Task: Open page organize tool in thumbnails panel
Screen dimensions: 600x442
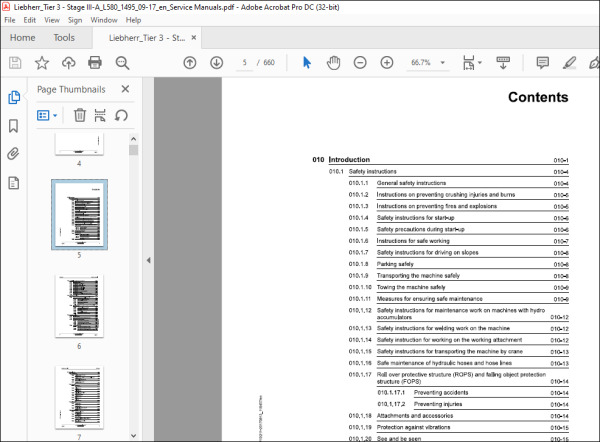Action: coord(100,115)
